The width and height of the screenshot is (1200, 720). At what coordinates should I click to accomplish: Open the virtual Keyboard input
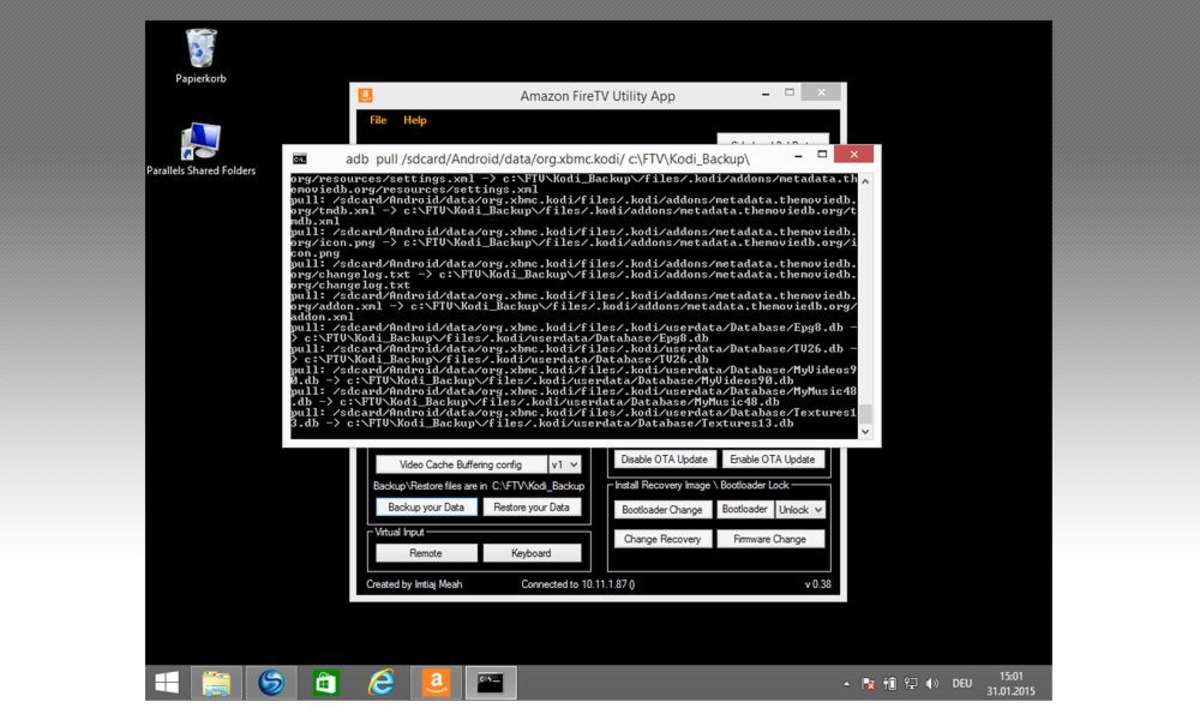pyautogui.click(x=531, y=553)
